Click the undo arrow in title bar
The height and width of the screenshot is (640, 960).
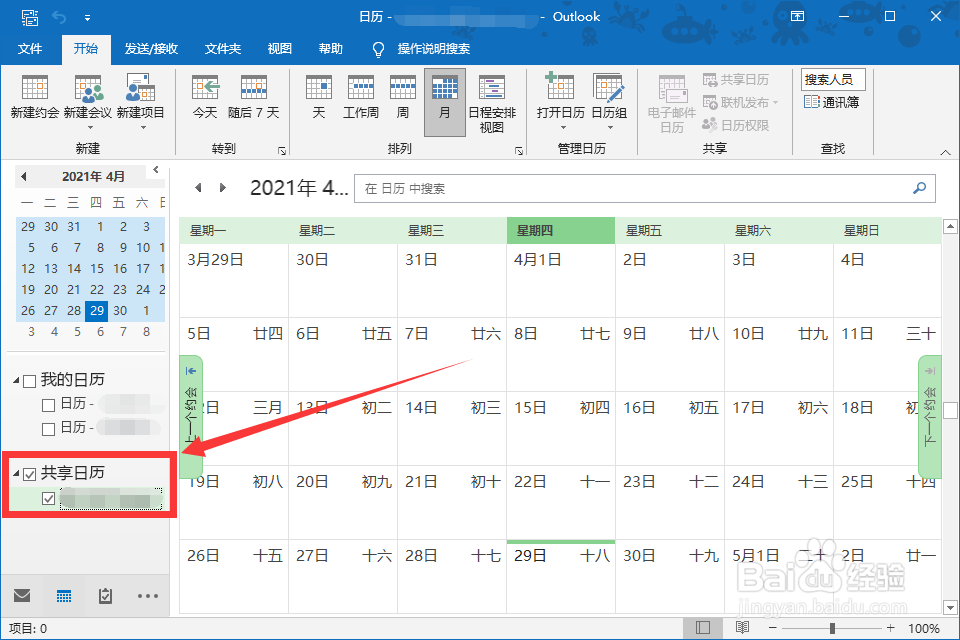[59, 17]
